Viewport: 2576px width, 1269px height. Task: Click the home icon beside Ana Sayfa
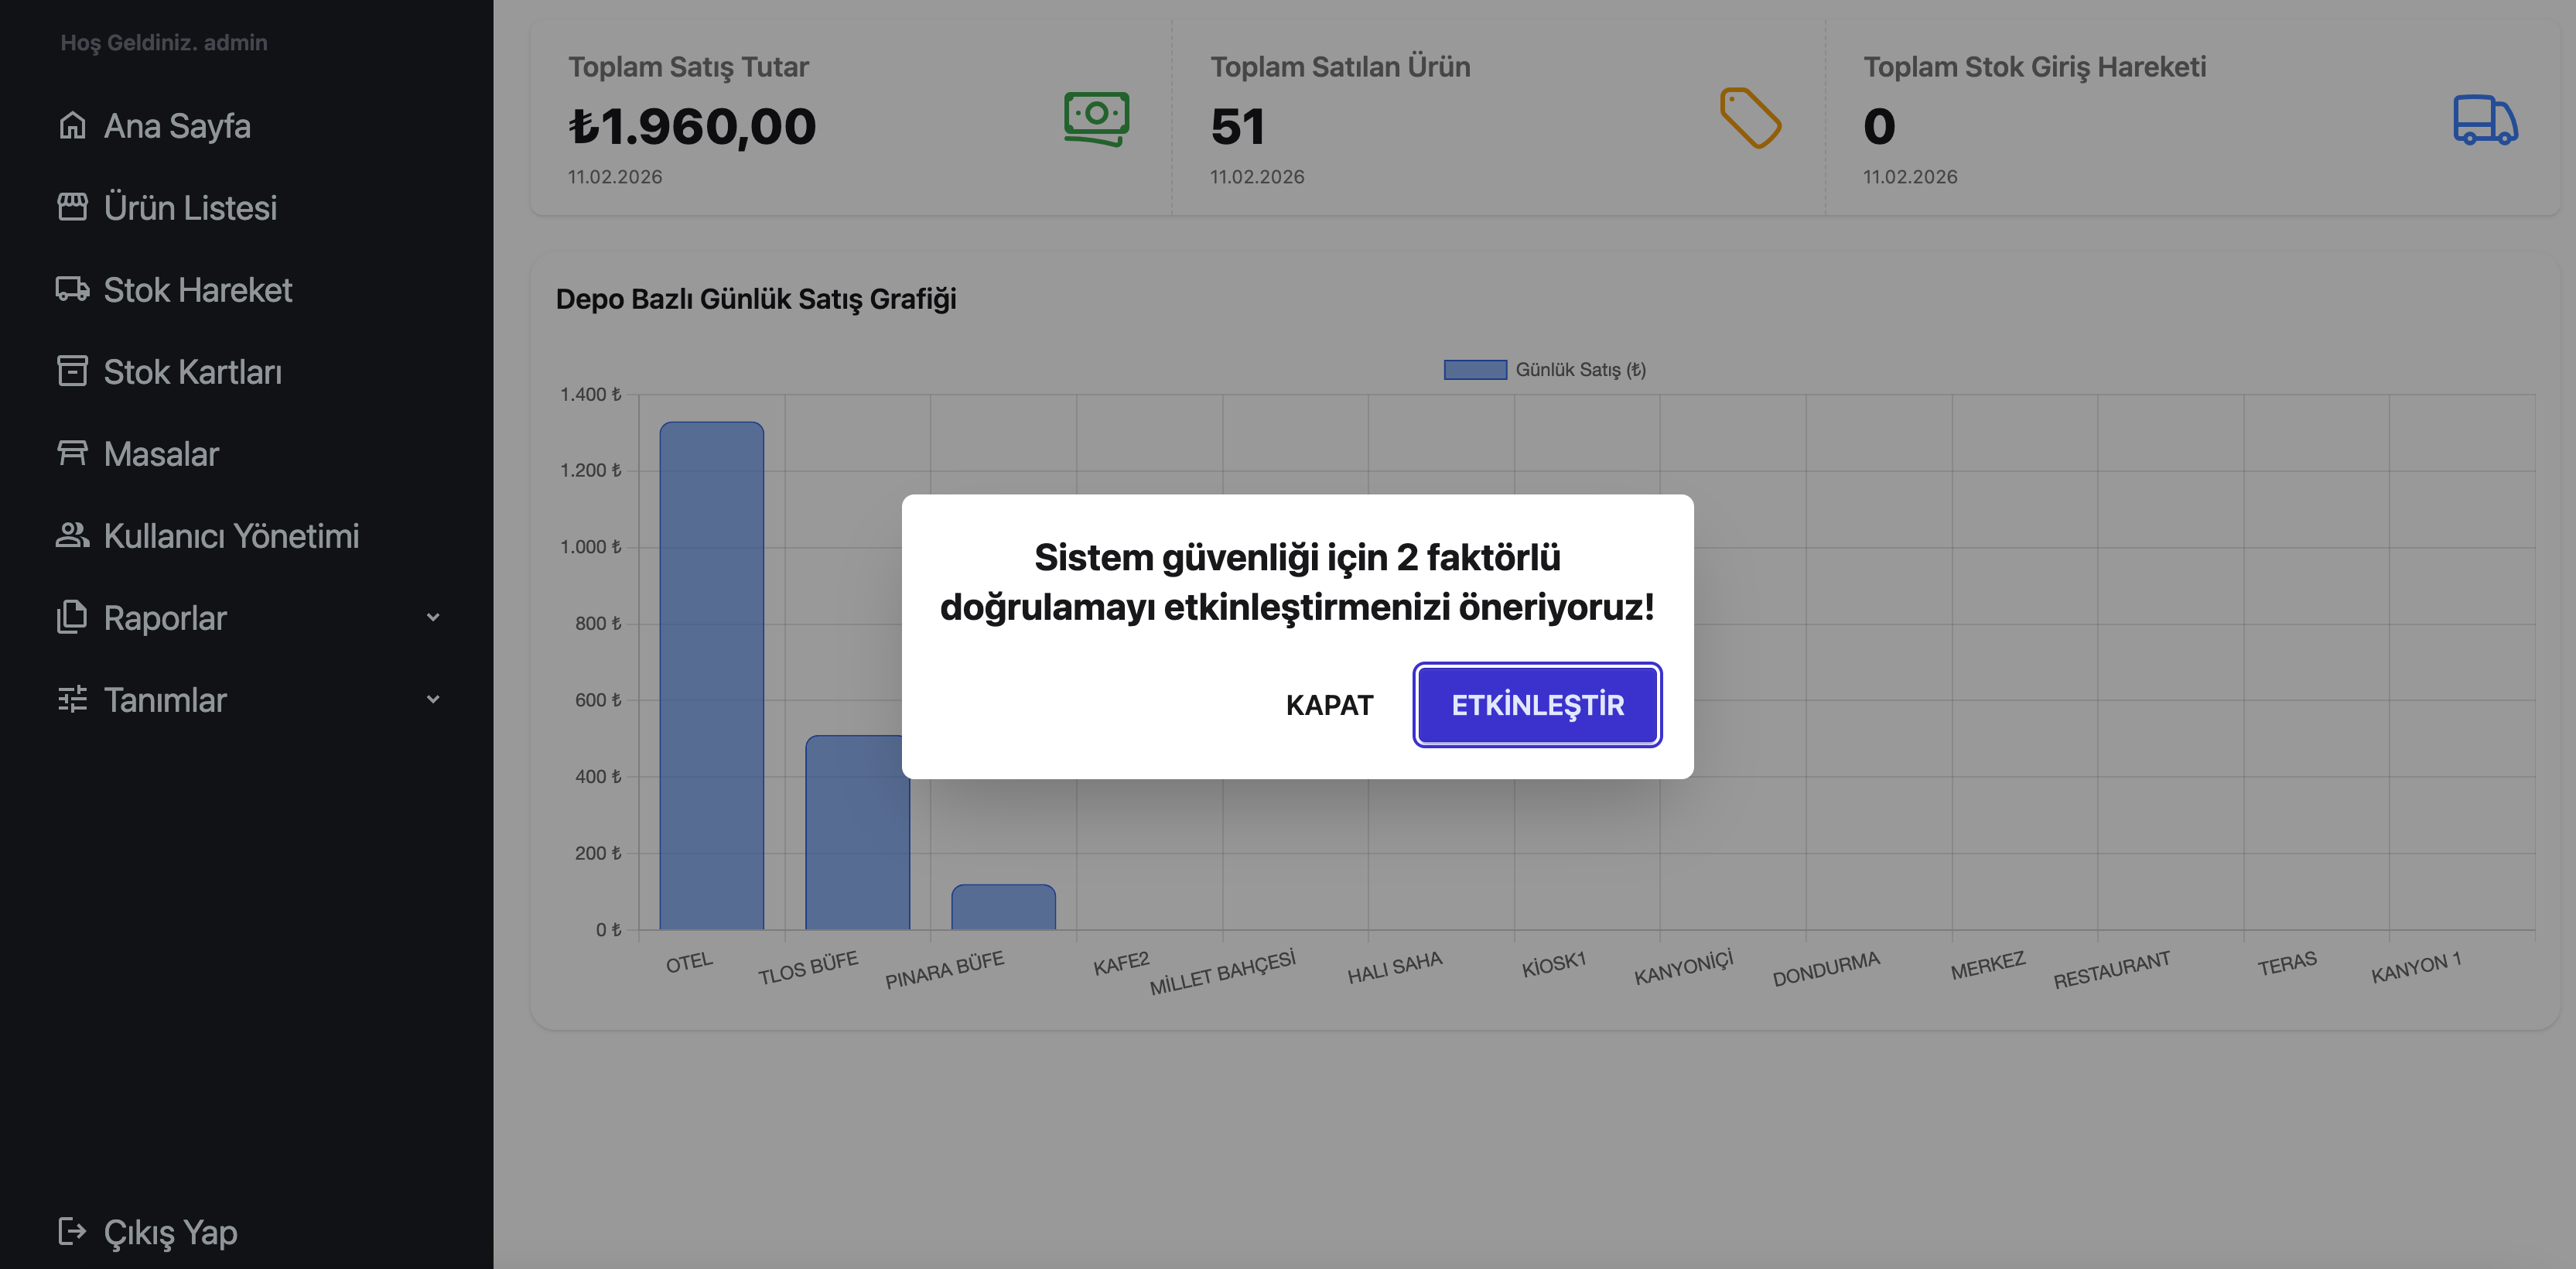72,126
